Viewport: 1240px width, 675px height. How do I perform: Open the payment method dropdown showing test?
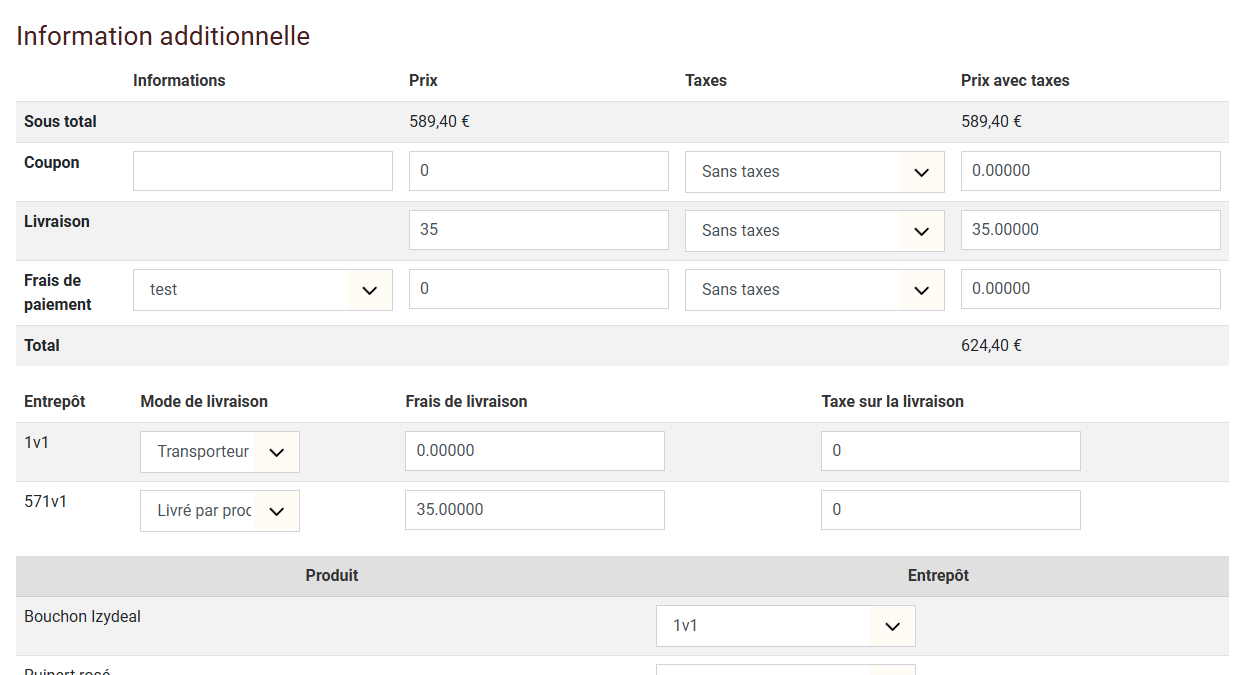tap(262, 290)
